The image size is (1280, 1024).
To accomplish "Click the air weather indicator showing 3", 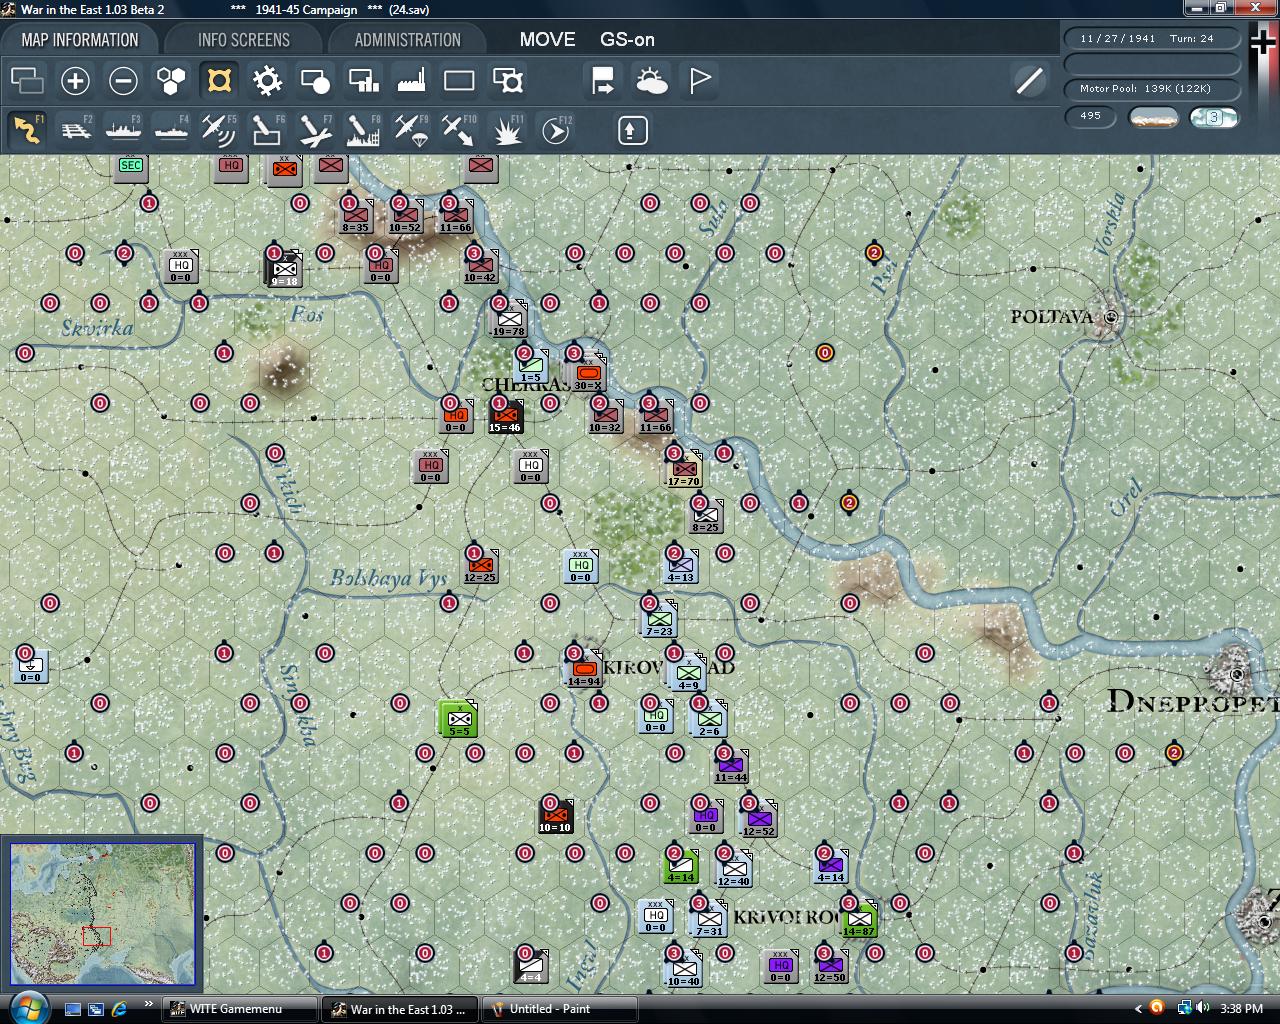I will coord(1214,117).
